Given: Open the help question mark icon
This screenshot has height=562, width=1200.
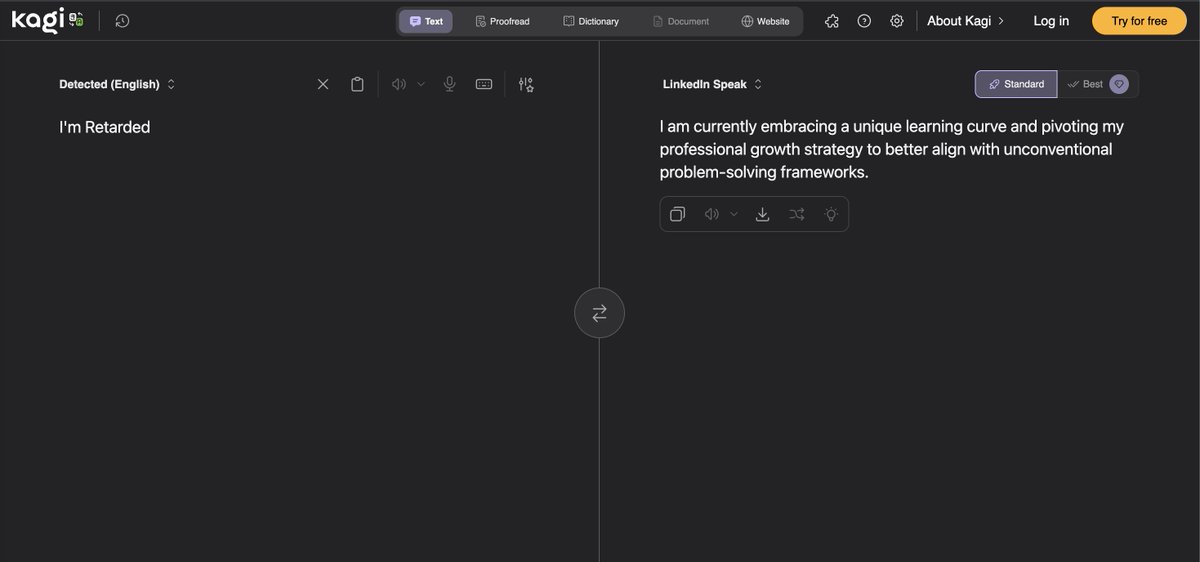Looking at the screenshot, I should click(864, 21).
